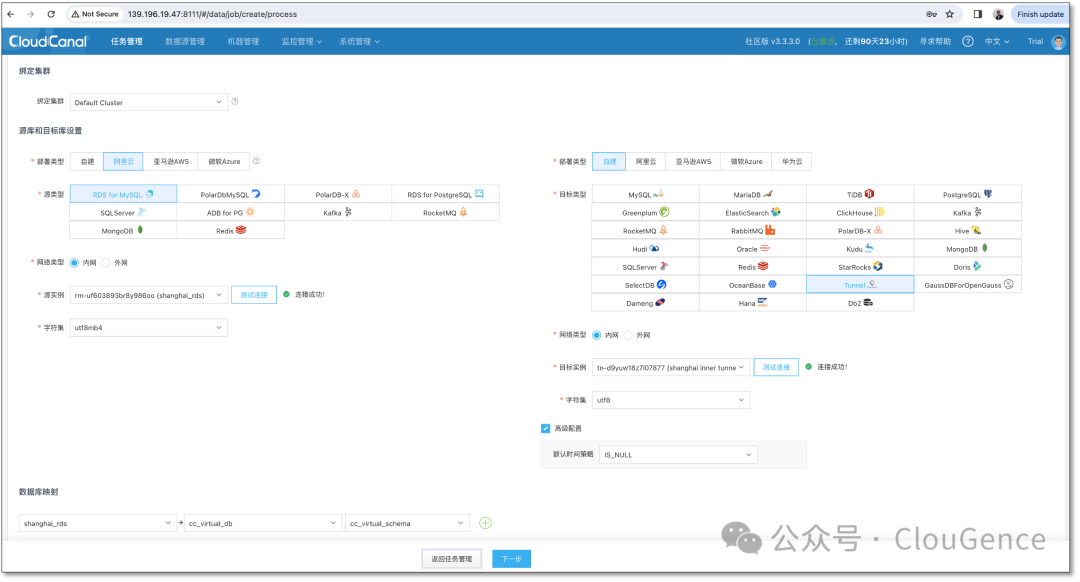Viewport: 1080px width, 582px height.
Task: Select RabbitMQ as target type
Action: [753, 230]
